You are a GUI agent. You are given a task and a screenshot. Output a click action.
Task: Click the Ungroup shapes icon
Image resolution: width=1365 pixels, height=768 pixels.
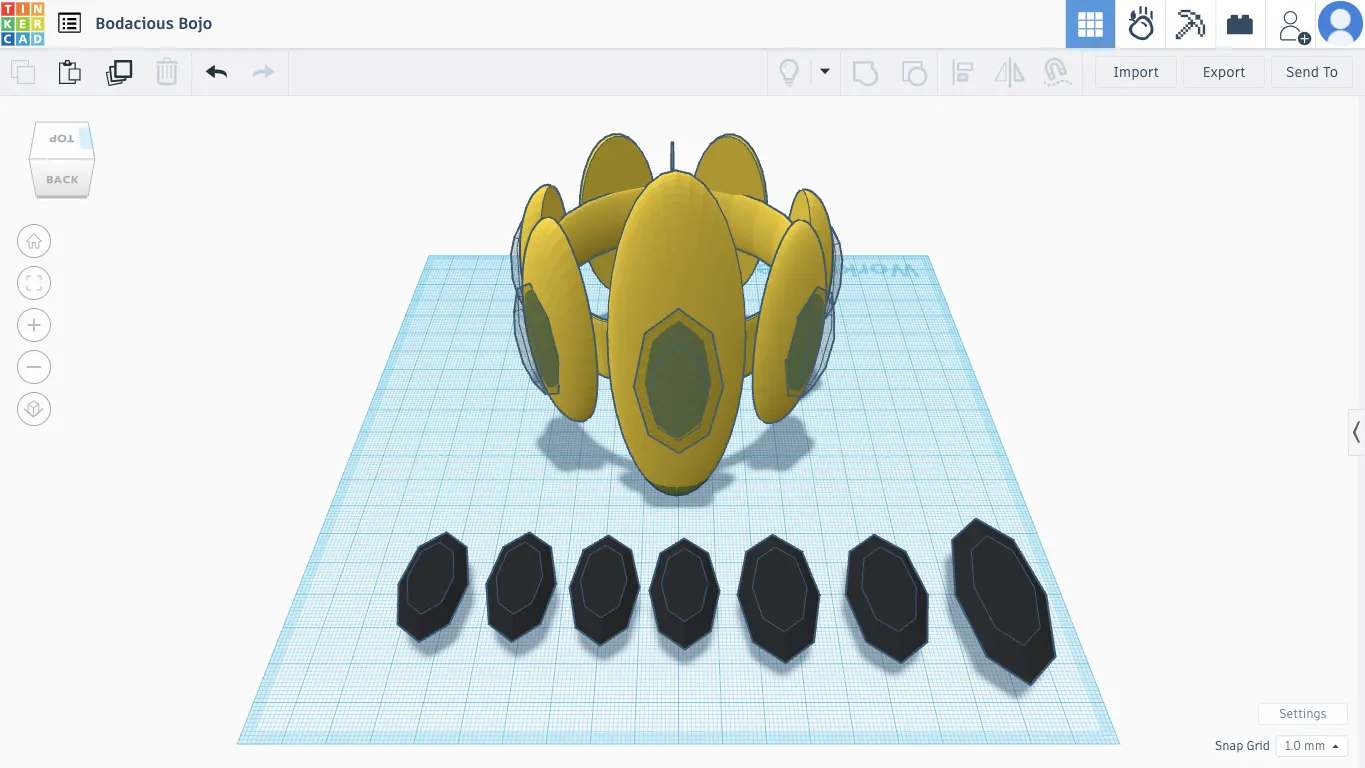coord(914,72)
